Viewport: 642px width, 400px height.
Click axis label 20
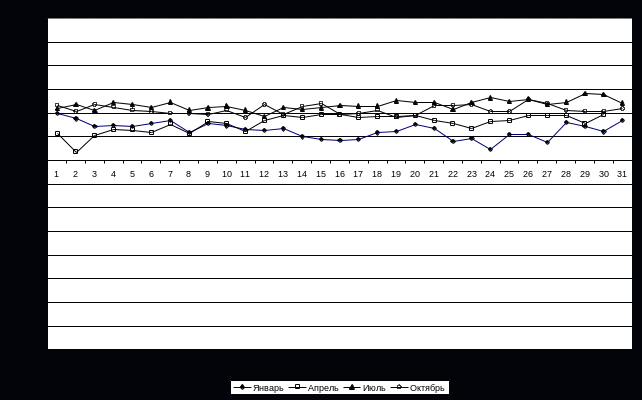415,174
